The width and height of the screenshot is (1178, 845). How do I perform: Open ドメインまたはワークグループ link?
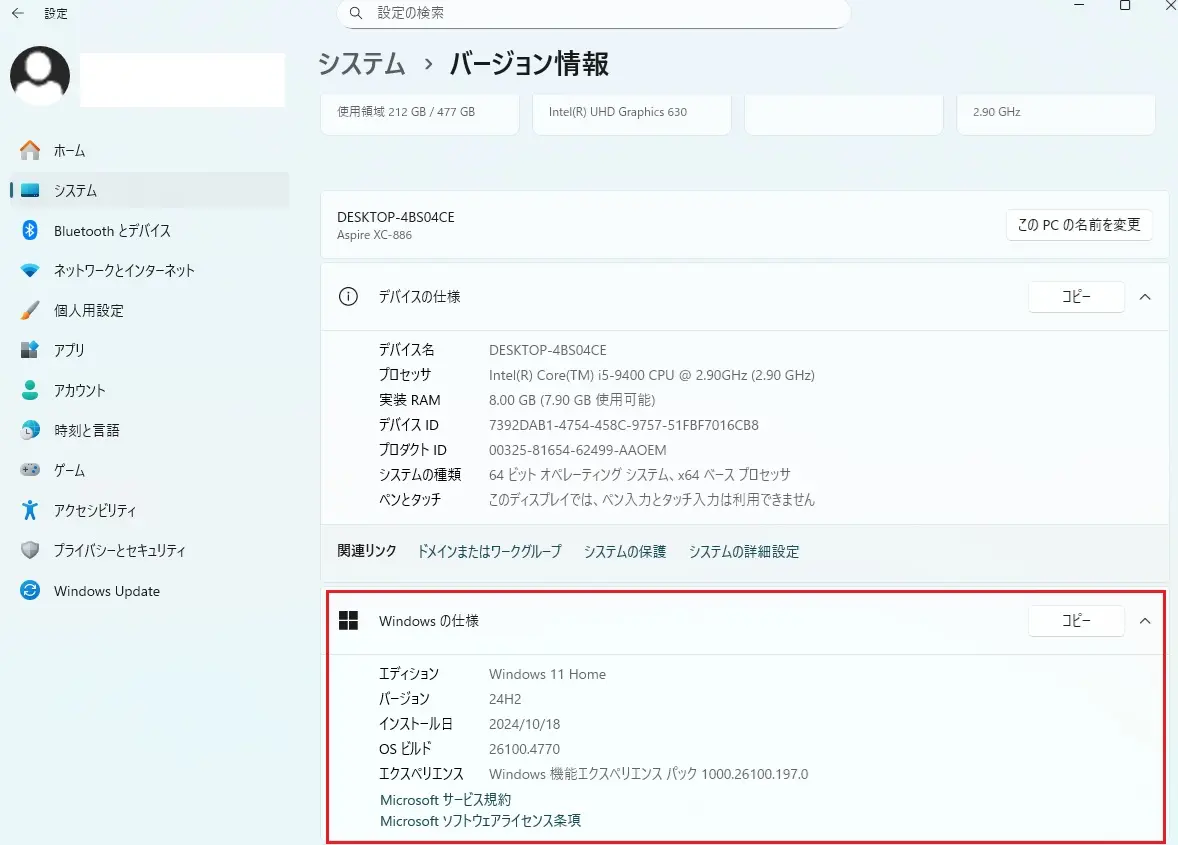click(x=489, y=551)
